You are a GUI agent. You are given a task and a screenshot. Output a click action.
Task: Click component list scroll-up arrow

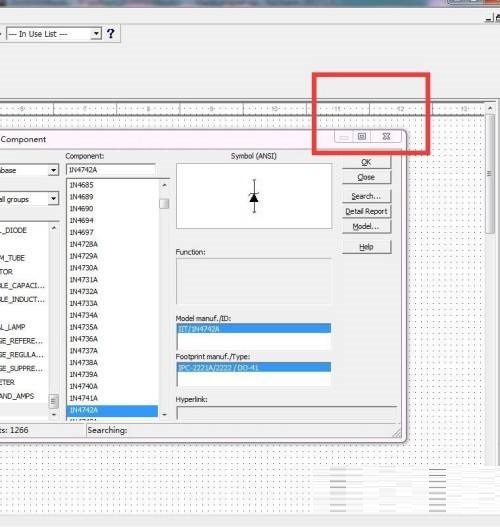[x=164, y=185]
